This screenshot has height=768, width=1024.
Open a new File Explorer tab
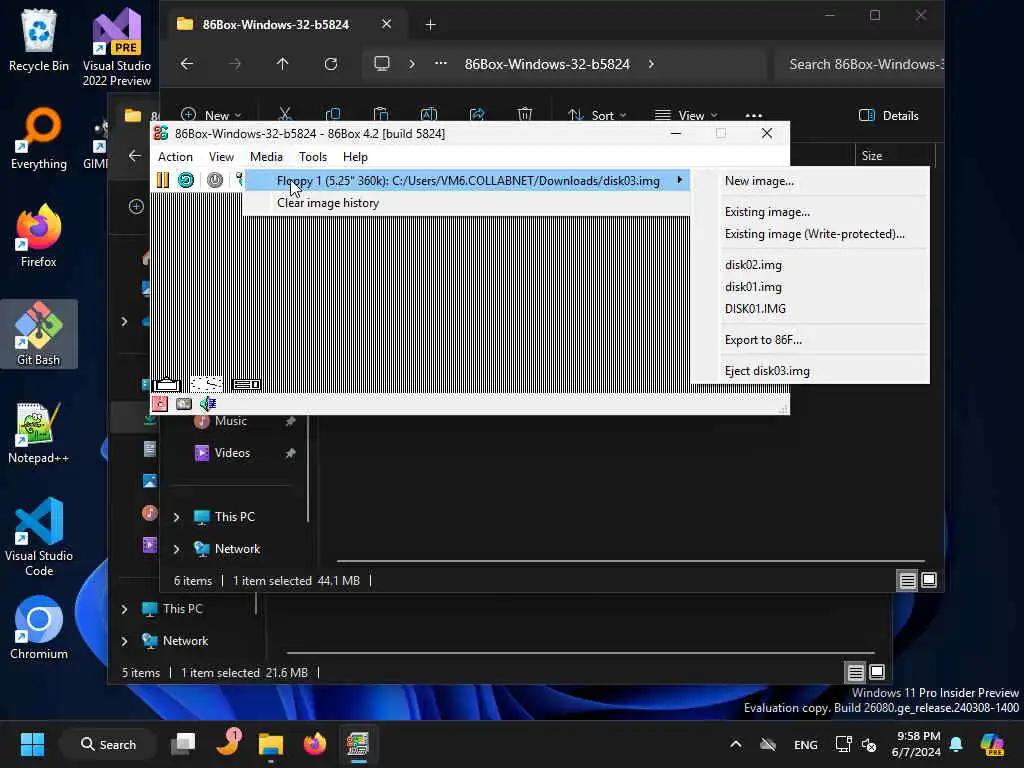pyautogui.click(x=430, y=25)
